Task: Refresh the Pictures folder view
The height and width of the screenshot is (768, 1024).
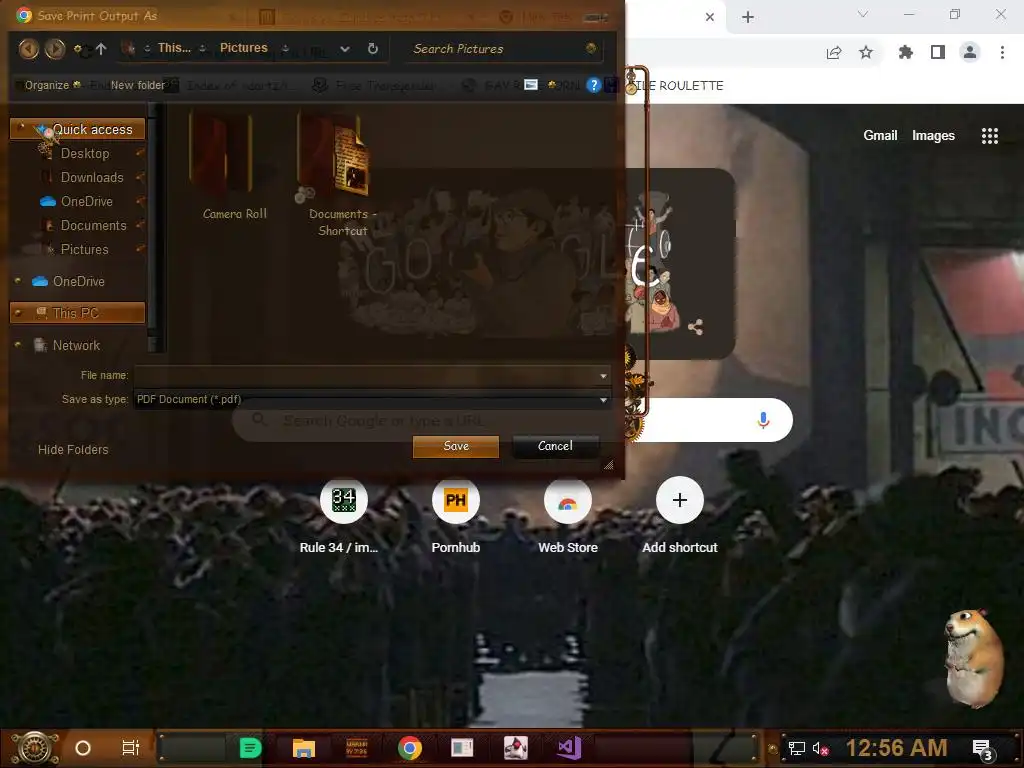Action: click(x=373, y=48)
